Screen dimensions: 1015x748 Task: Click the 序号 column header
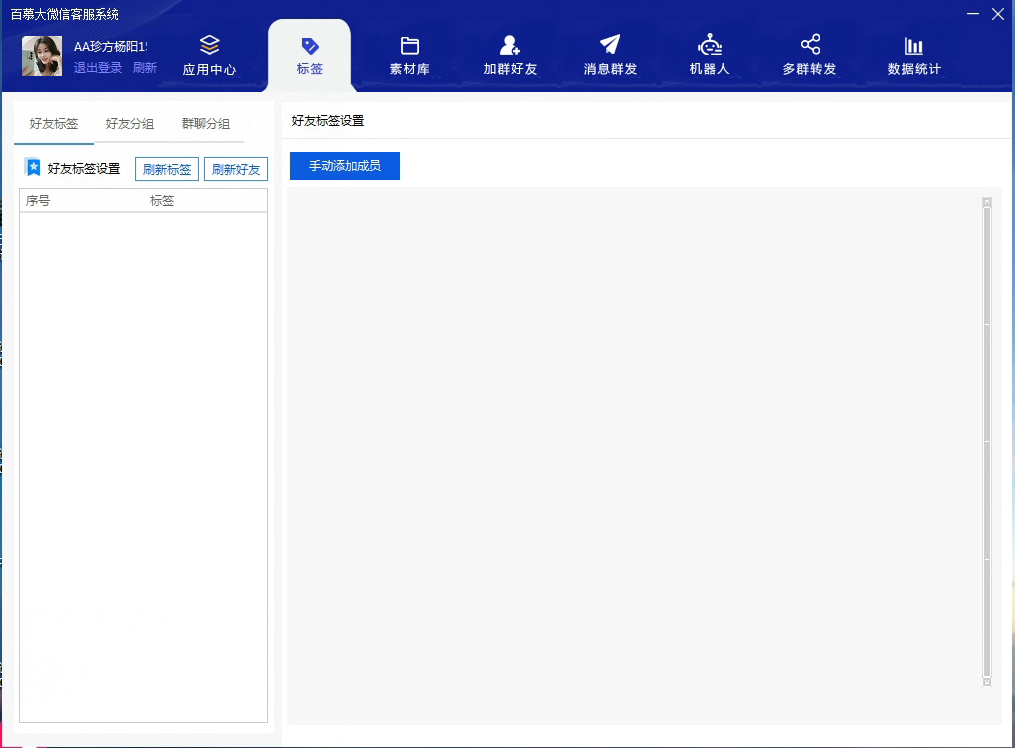pyautogui.click(x=38, y=201)
